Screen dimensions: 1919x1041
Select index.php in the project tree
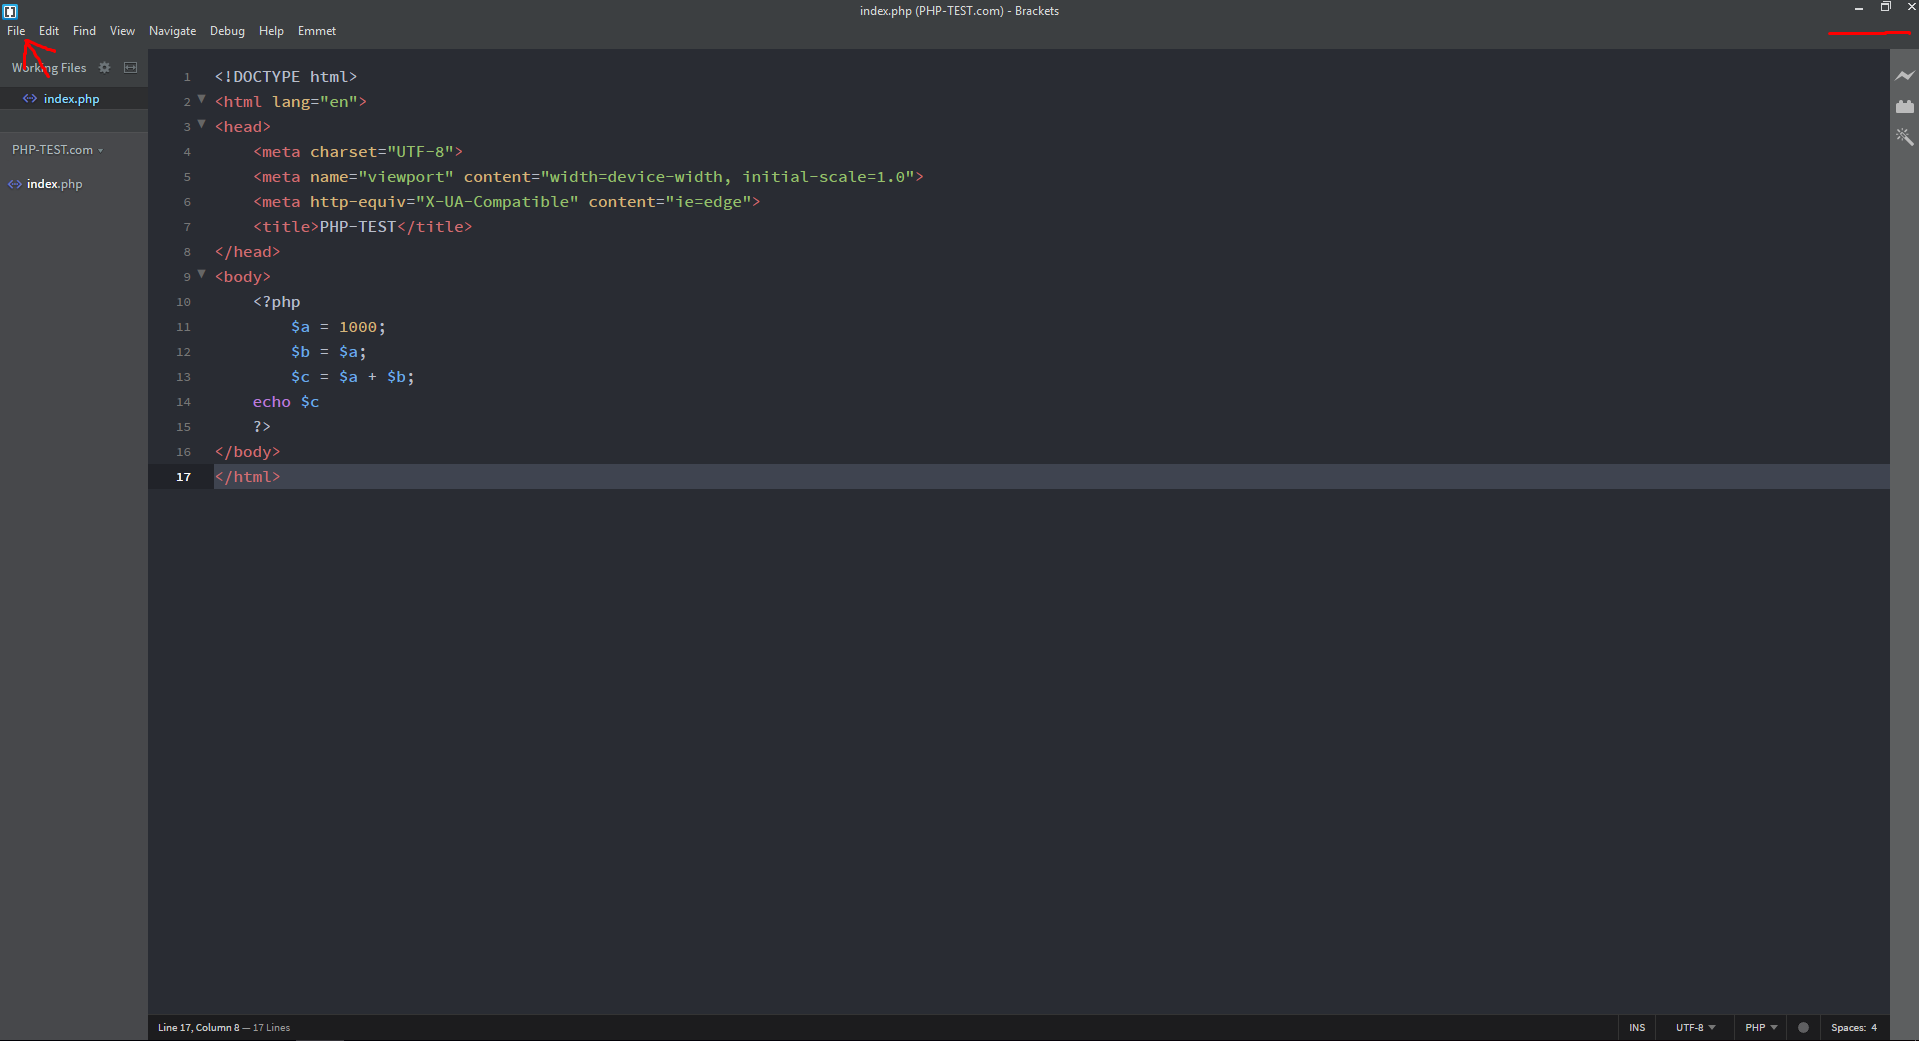pos(54,183)
